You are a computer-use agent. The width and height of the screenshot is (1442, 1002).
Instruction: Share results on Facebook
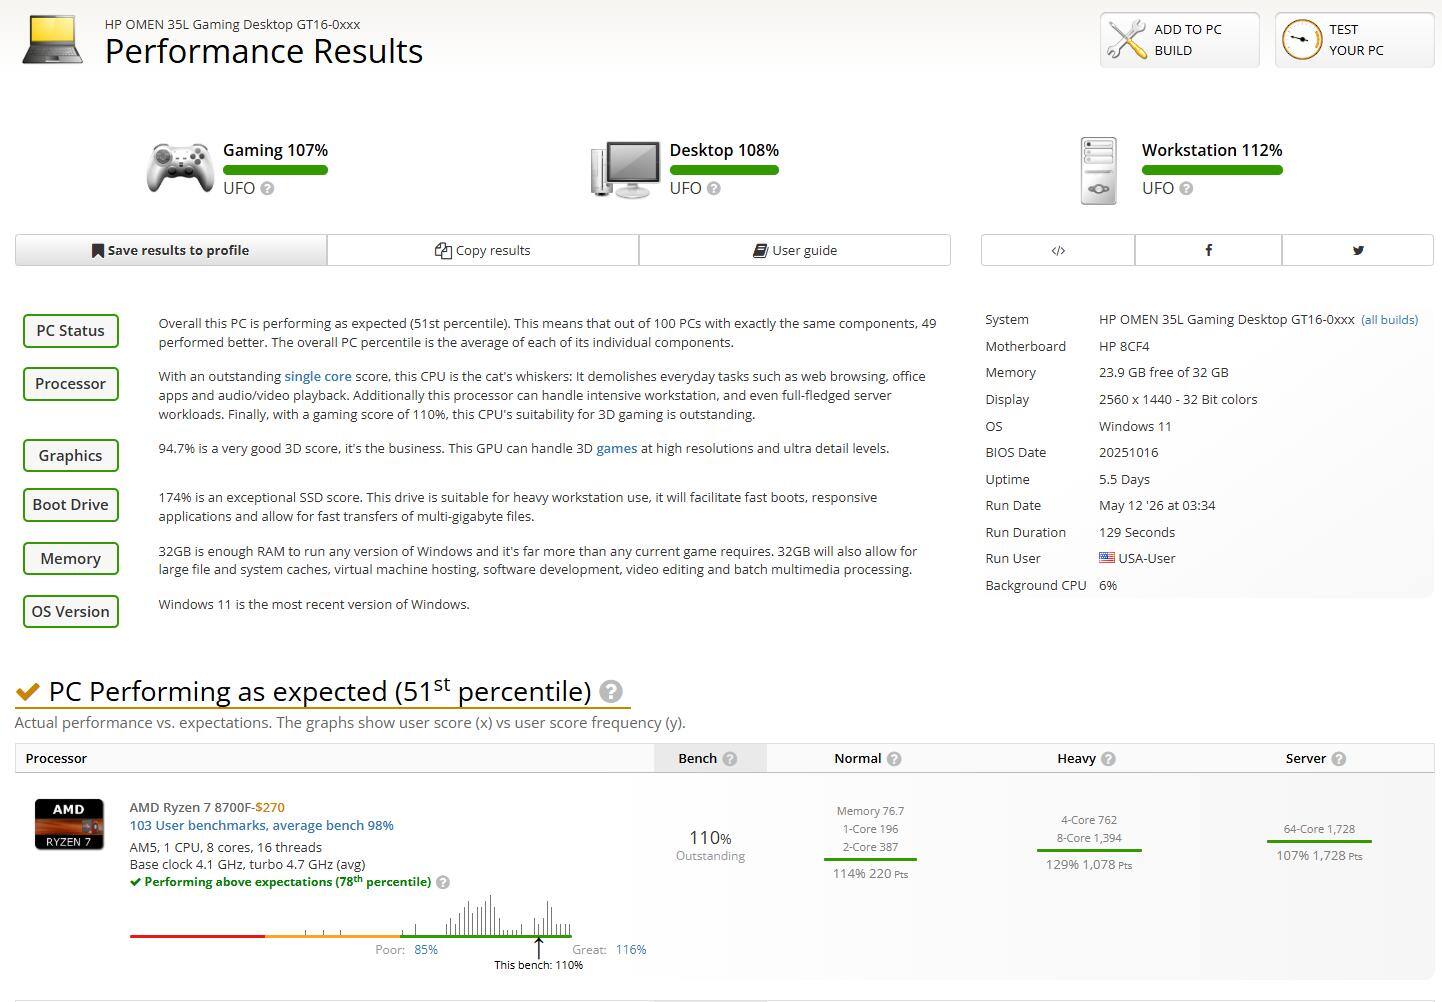click(1208, 250)
